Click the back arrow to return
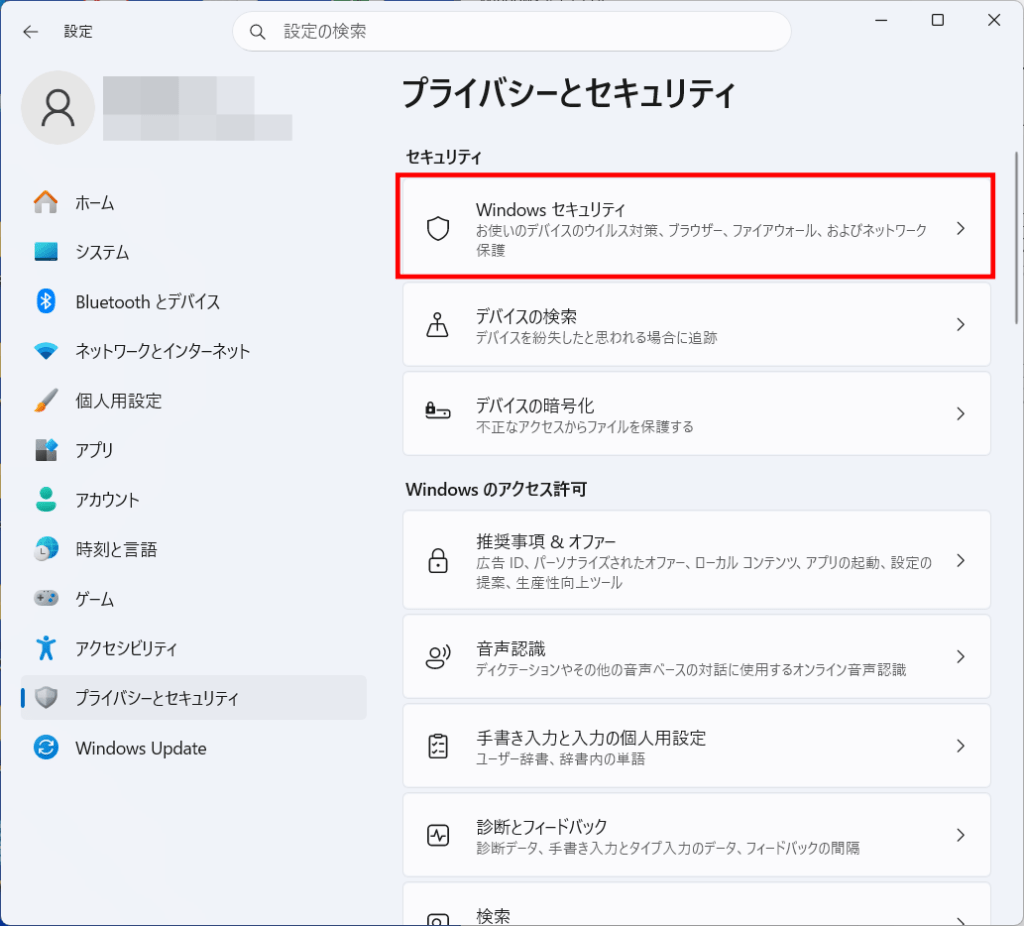 [31, 31]
